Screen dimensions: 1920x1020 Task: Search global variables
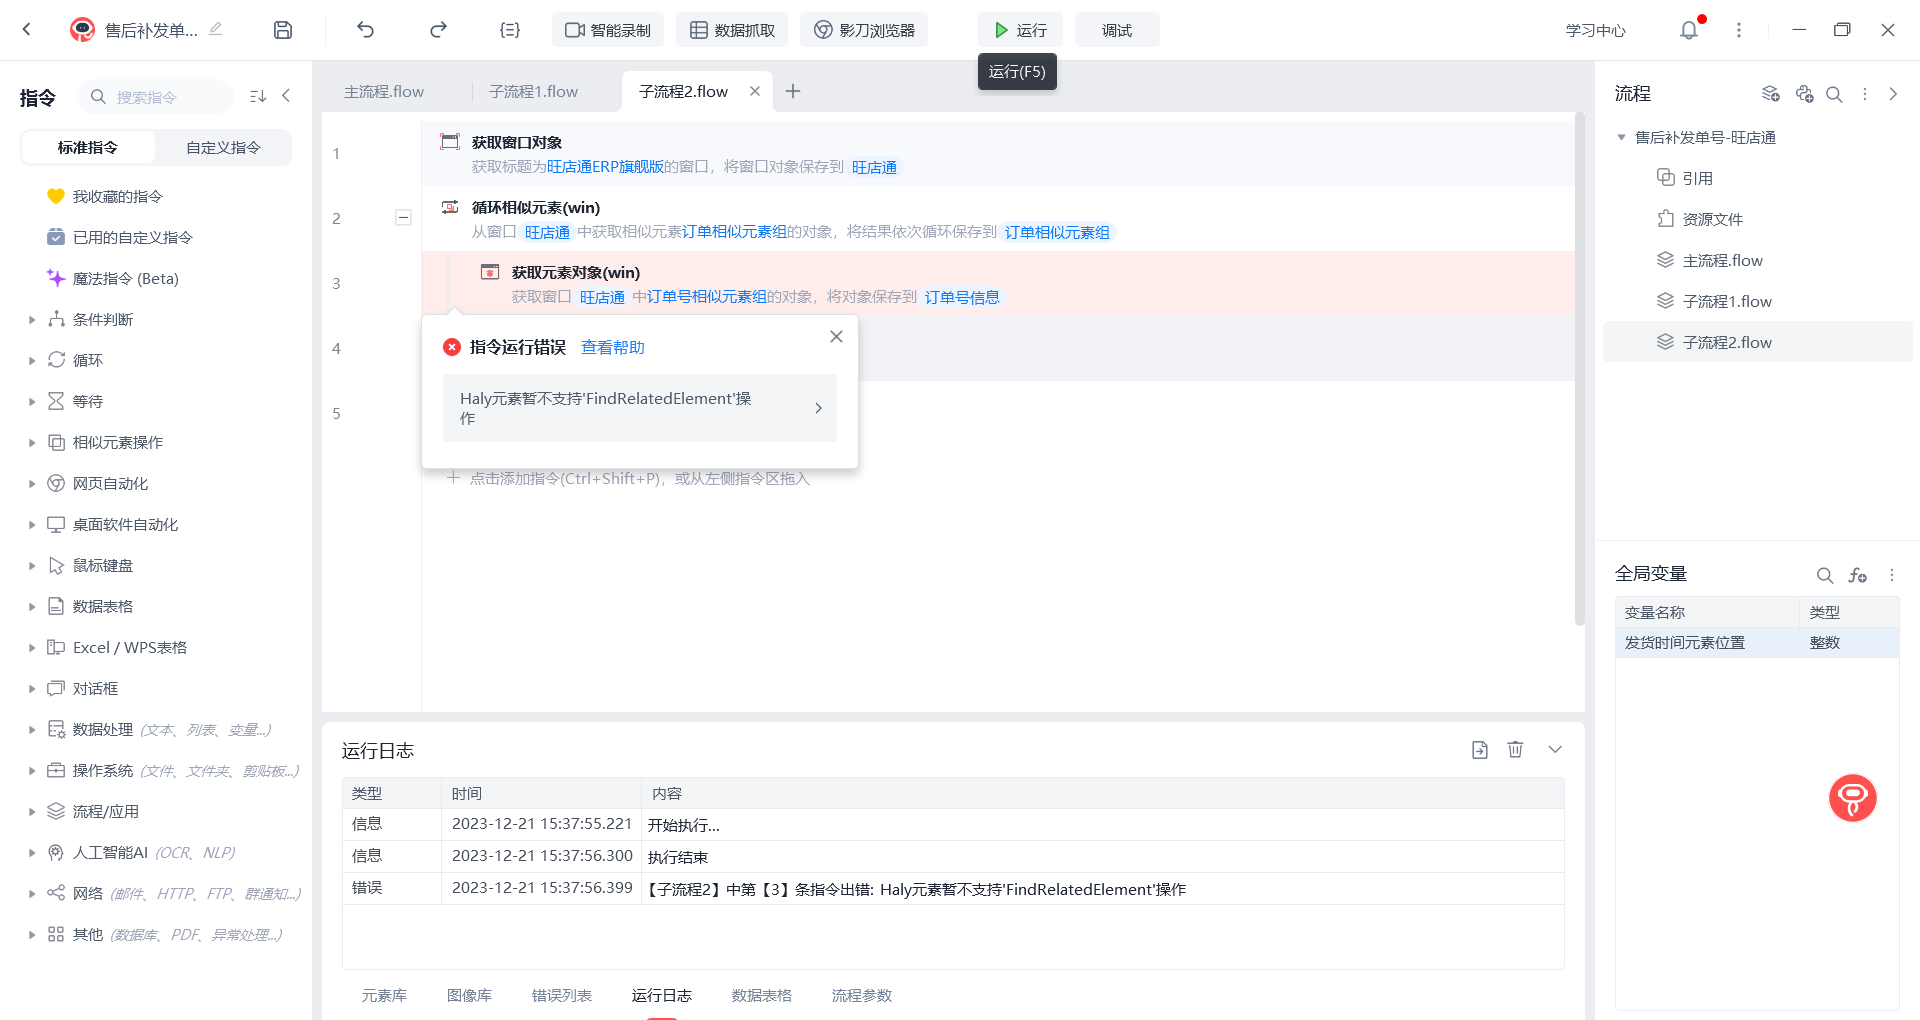pyautogui.click(x=1825, y=575)
